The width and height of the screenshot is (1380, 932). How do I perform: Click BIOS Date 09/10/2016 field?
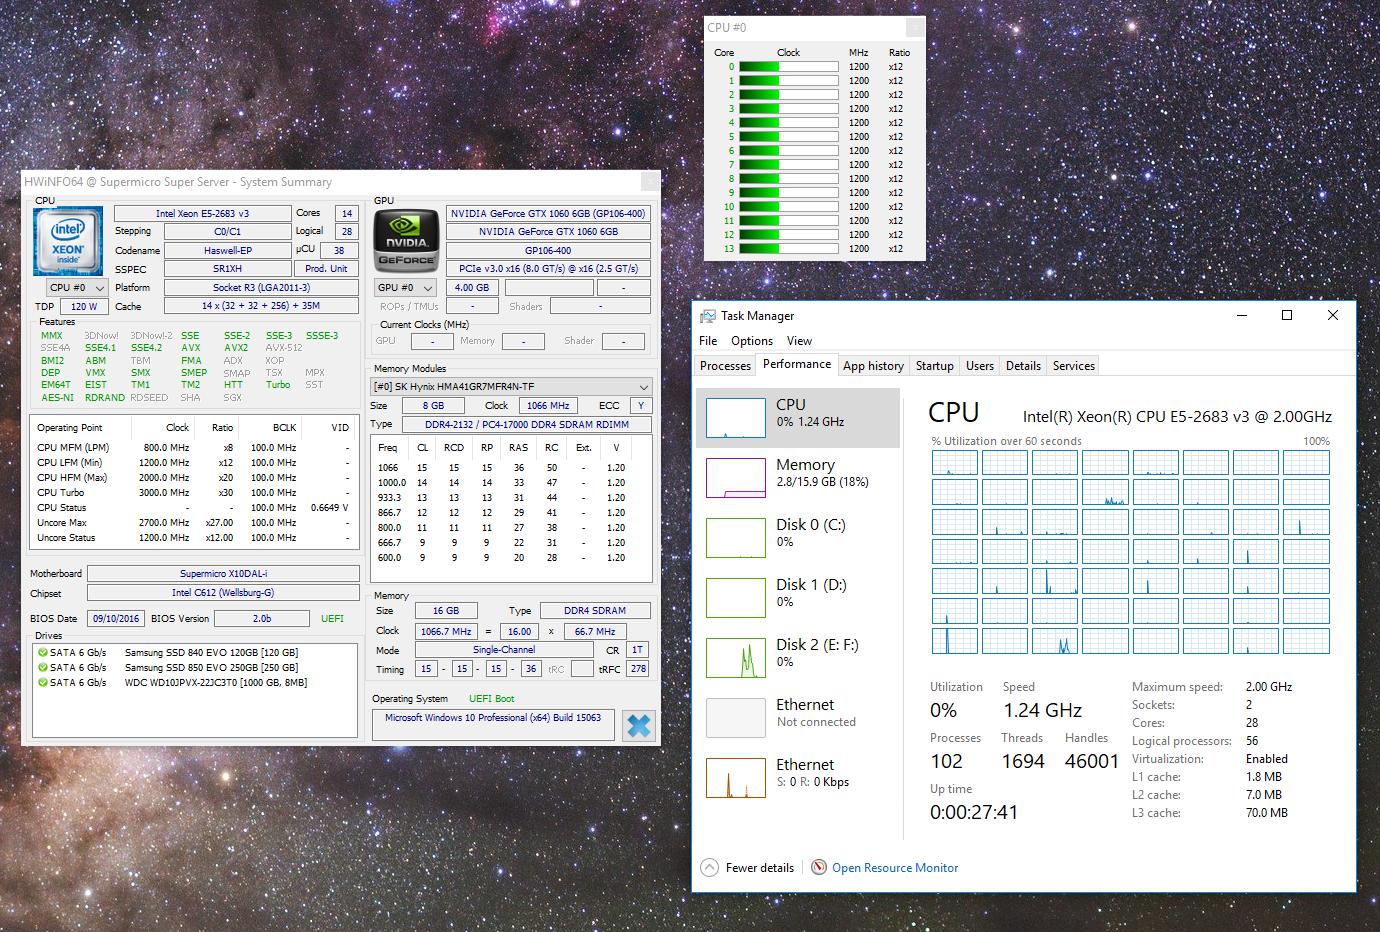pos(116,619)
